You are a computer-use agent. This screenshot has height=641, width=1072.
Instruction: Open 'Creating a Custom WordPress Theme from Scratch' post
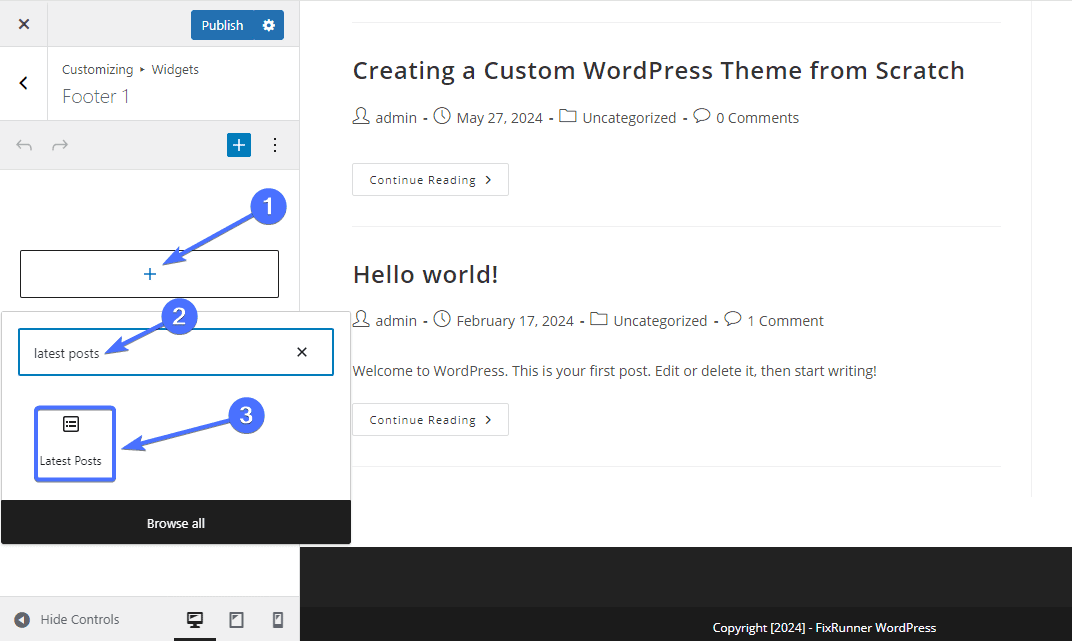pyautogui.click(x=658, y=70)
